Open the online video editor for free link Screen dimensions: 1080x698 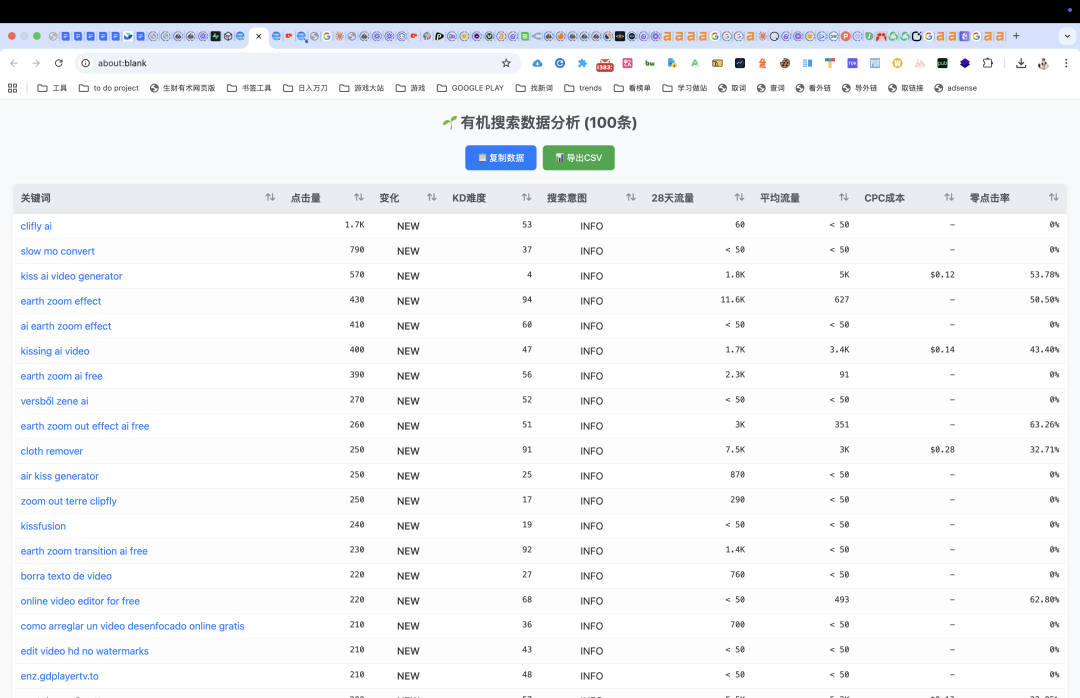tap(80, 602)
